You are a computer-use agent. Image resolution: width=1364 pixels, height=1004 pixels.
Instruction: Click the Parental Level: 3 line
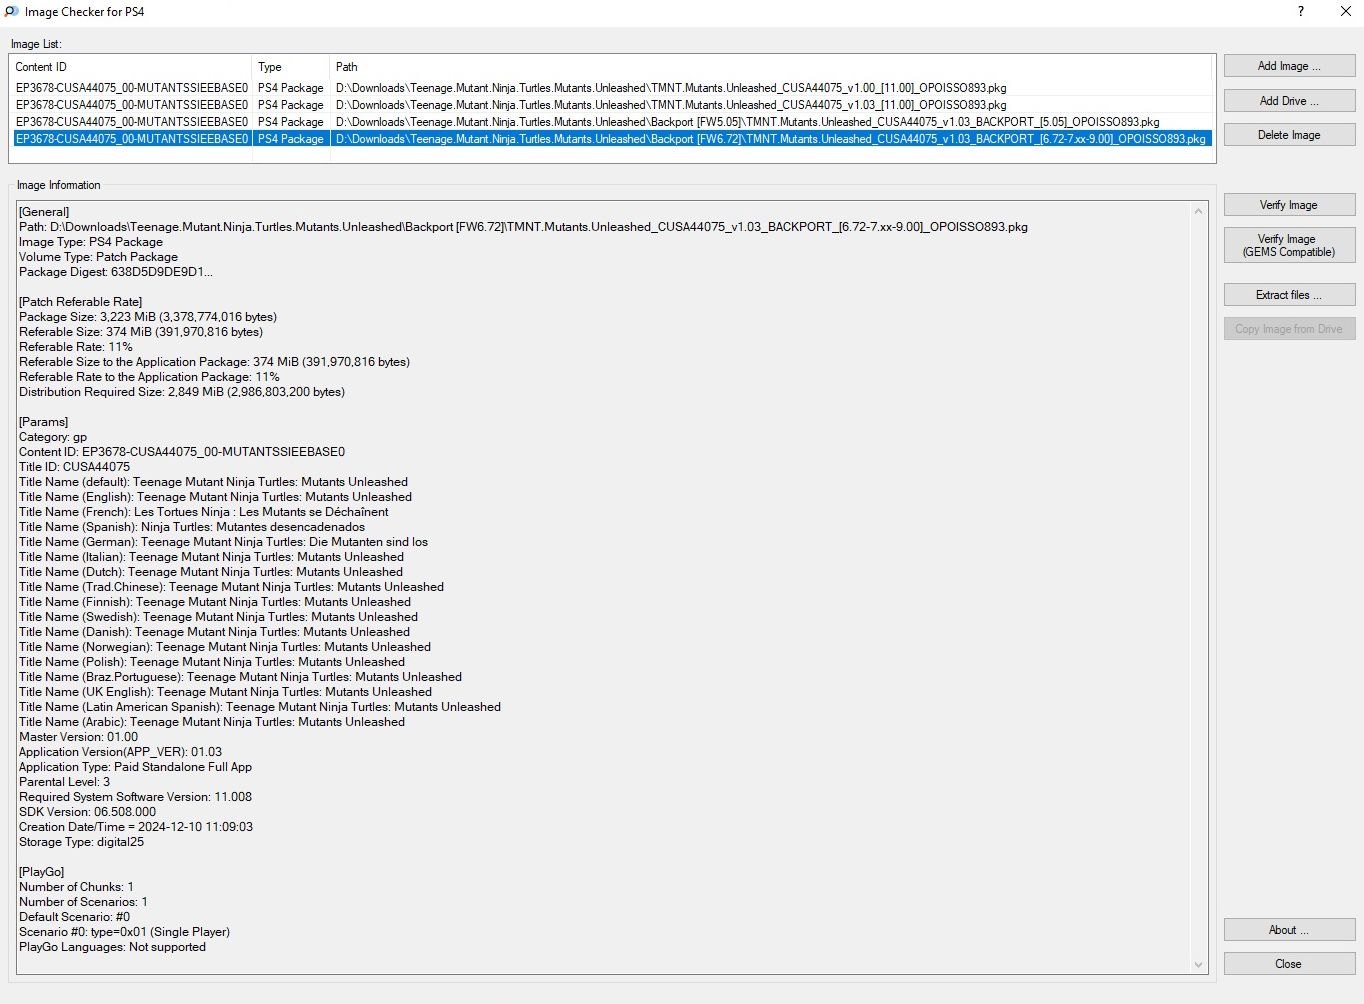(x=65, y=782)
